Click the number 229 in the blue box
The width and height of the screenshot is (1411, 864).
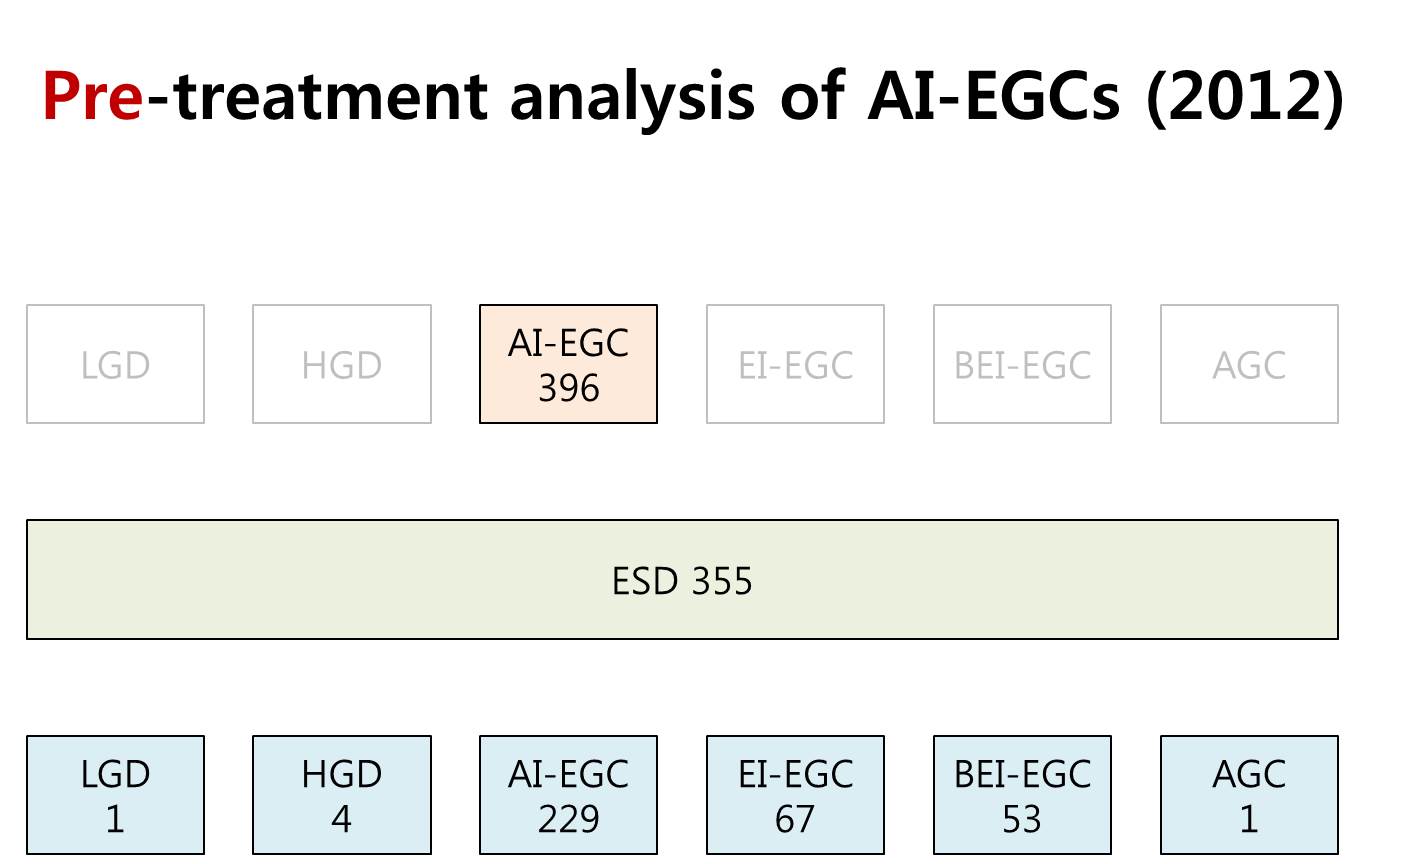pos(568,819)
